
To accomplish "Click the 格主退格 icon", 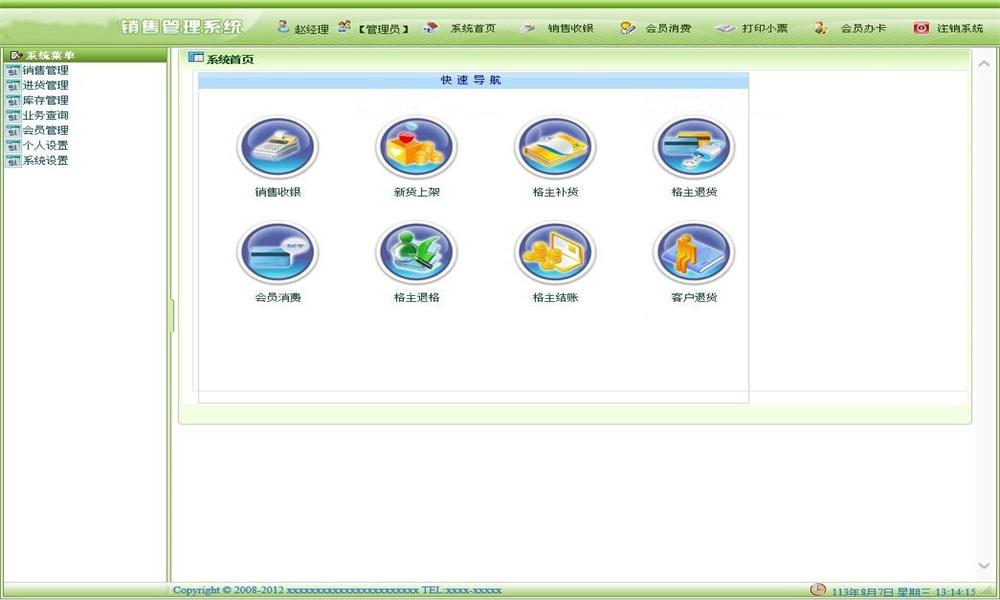I will 416,252.
